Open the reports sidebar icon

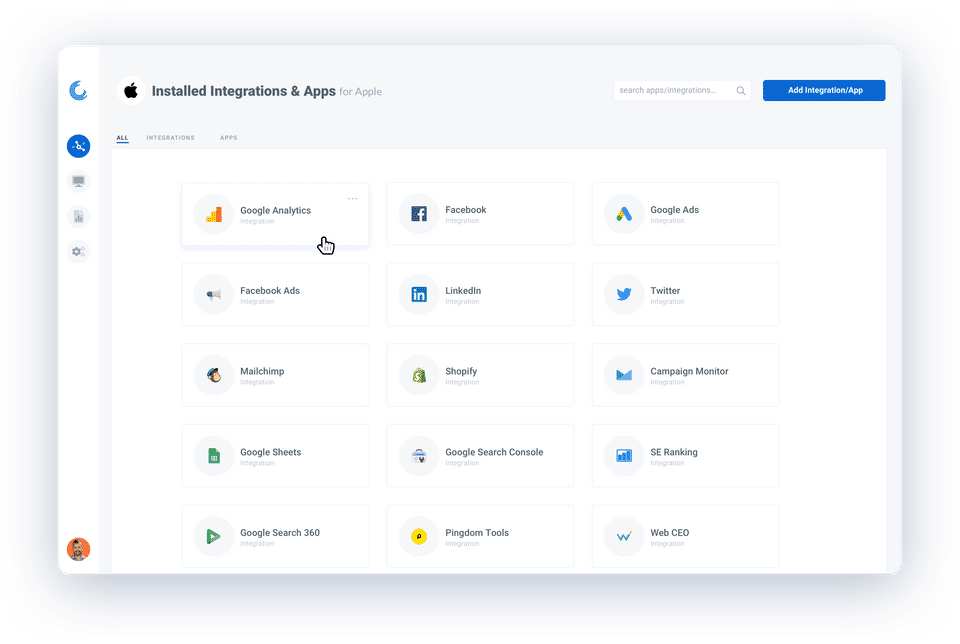78,217
